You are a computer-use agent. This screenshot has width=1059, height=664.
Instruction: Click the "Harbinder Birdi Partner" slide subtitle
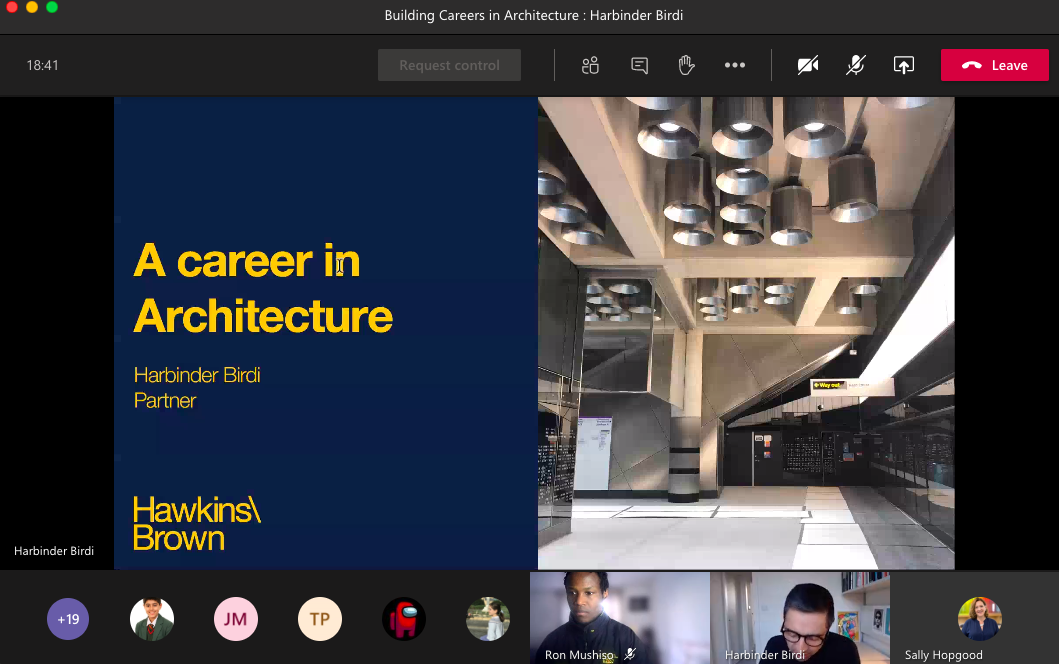(197, 388)
